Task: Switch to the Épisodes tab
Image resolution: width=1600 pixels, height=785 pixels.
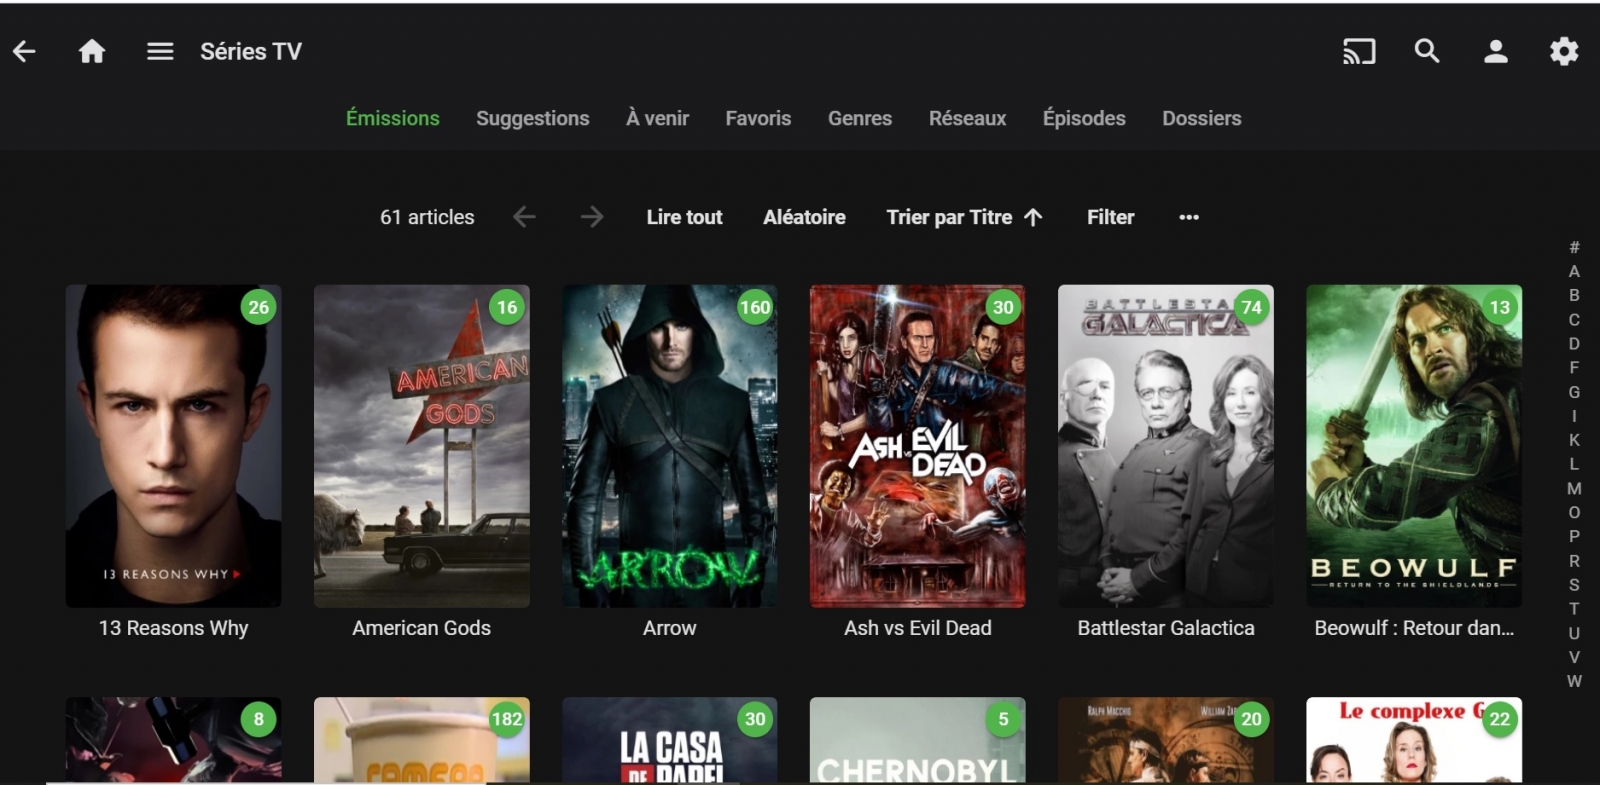Action: pyautogui.click(x=1084, y=118)
